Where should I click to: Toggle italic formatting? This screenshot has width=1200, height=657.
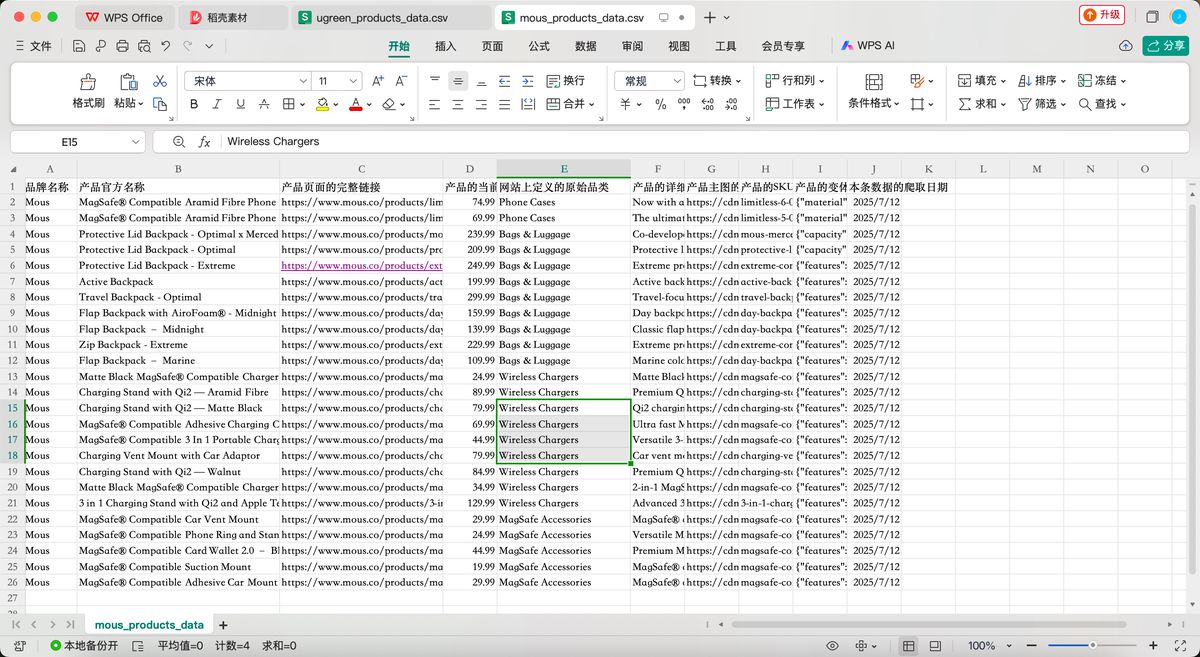(217, 104)
